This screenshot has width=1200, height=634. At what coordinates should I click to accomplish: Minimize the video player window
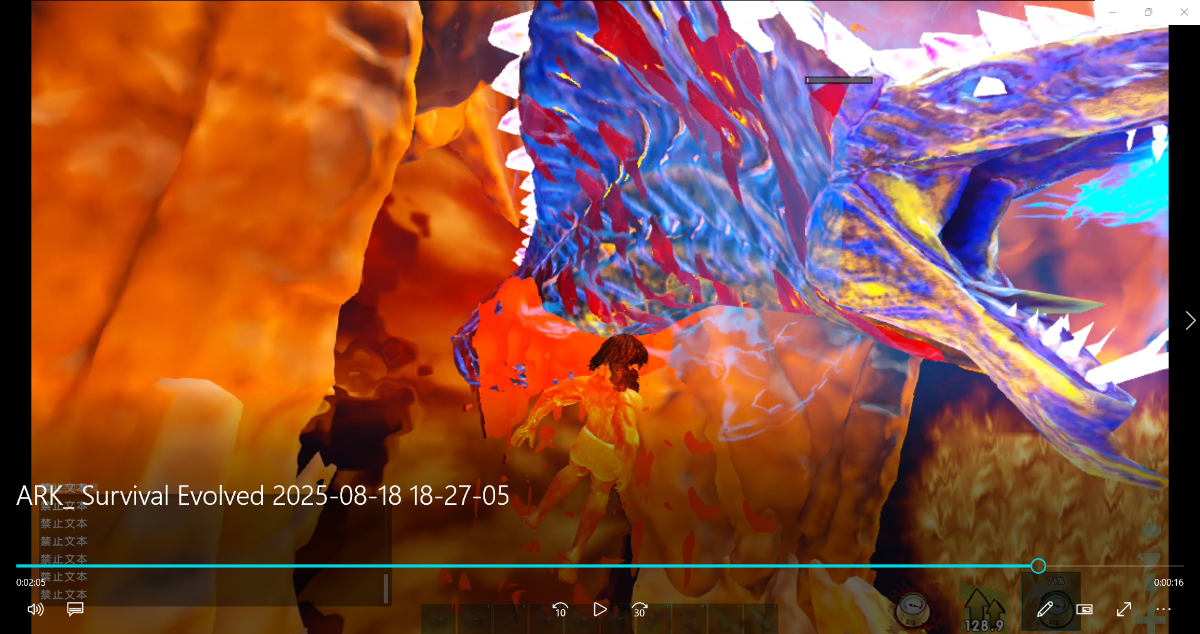(x=1114, y=12)
